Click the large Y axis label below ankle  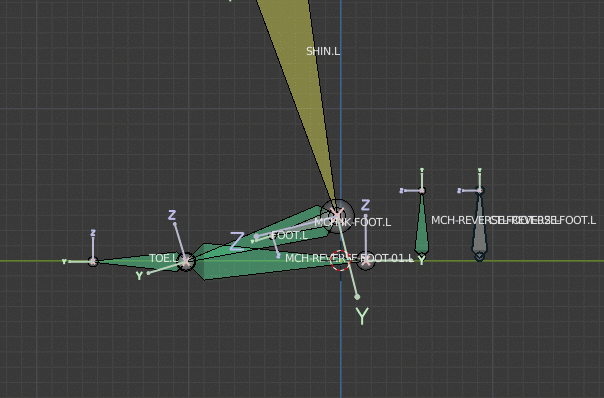tap(362, 316)
